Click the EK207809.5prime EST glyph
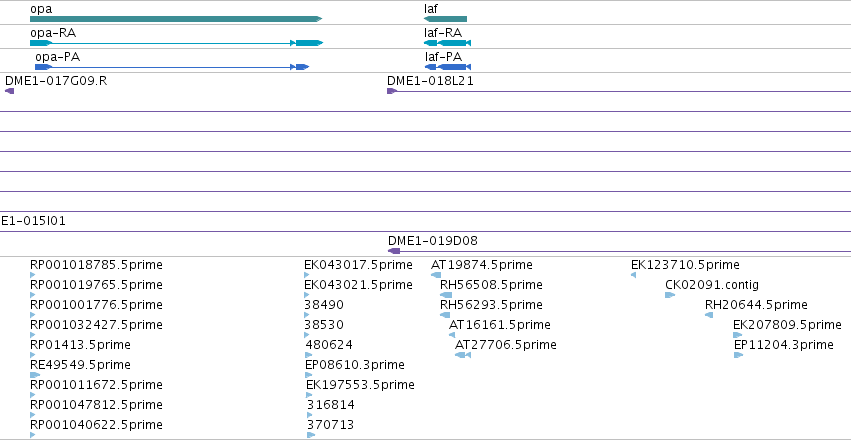 point(738,335)
